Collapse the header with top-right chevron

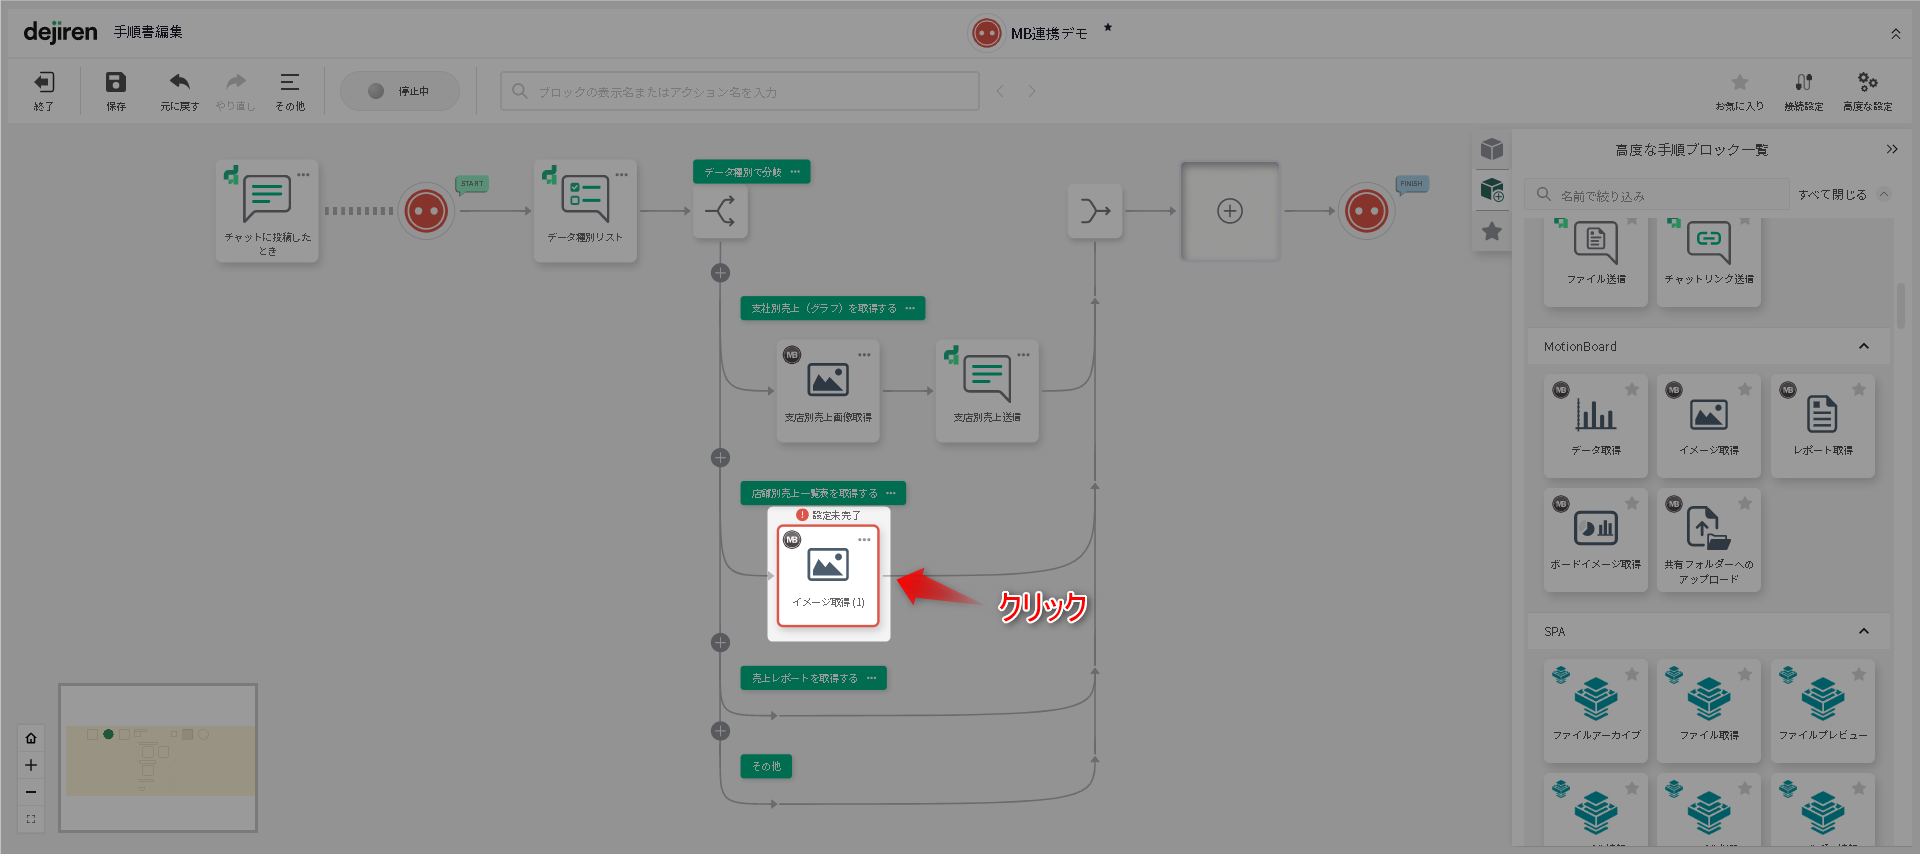point(1895,34)
